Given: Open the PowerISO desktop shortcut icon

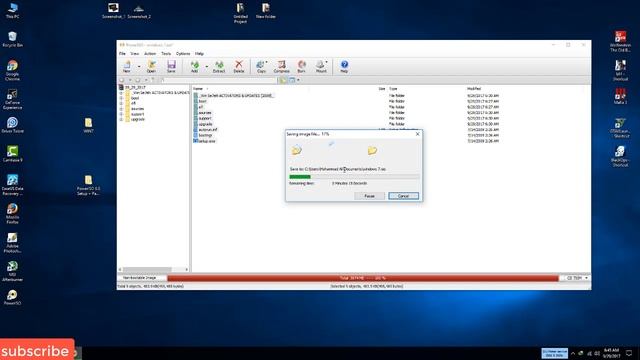Looking at the screenshot, I should pyautogui.click(x=12, y=298).
